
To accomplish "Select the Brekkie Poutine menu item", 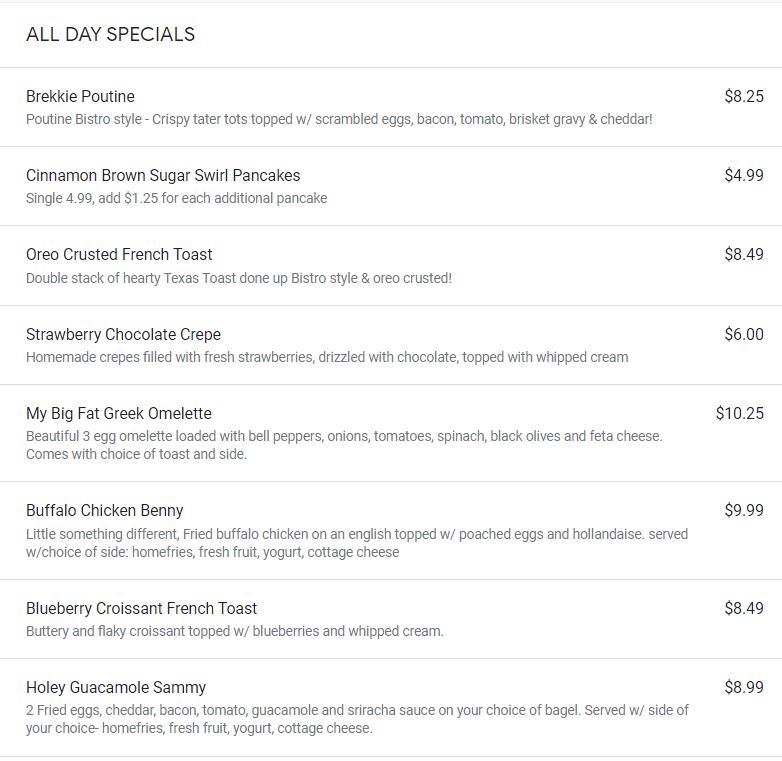I will 80,96.
